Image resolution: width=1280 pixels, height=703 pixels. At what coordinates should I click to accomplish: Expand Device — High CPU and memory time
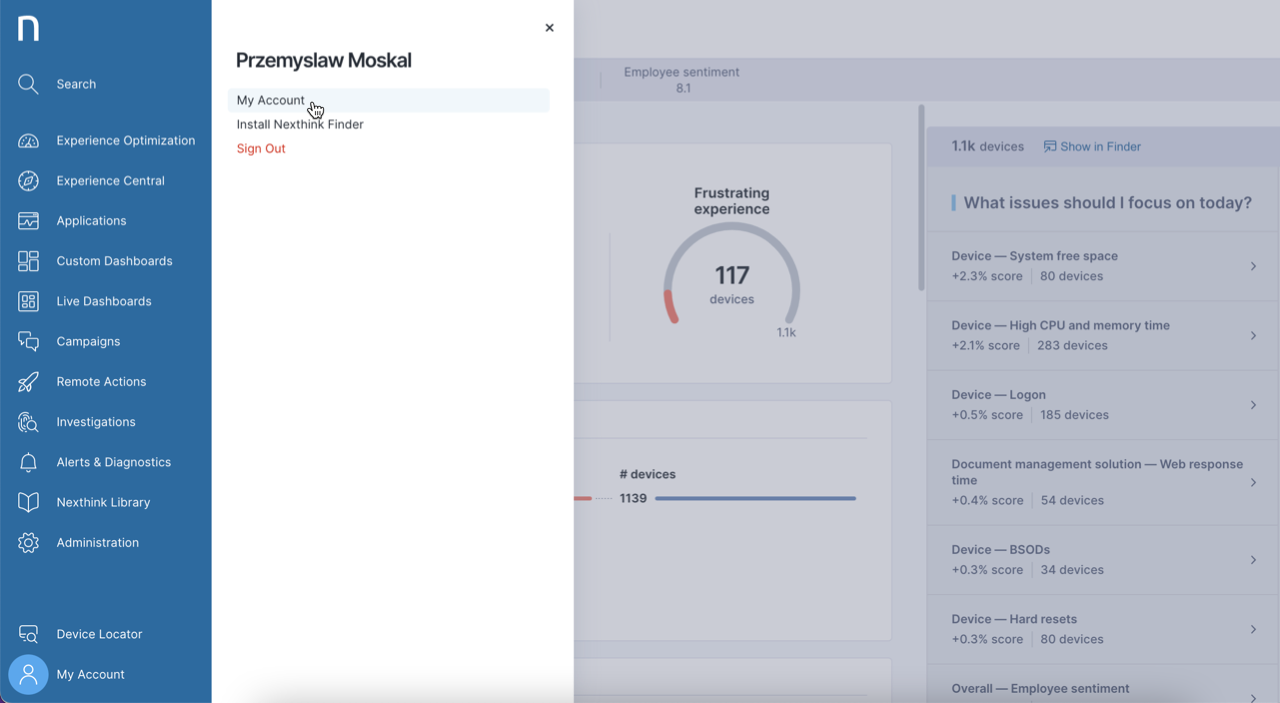(1253, 335)
